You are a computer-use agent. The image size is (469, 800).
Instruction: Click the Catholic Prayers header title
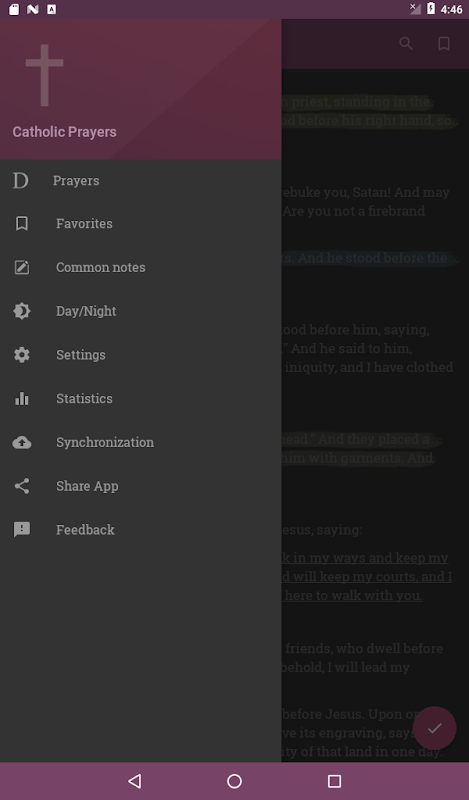(x=64, y=132)
